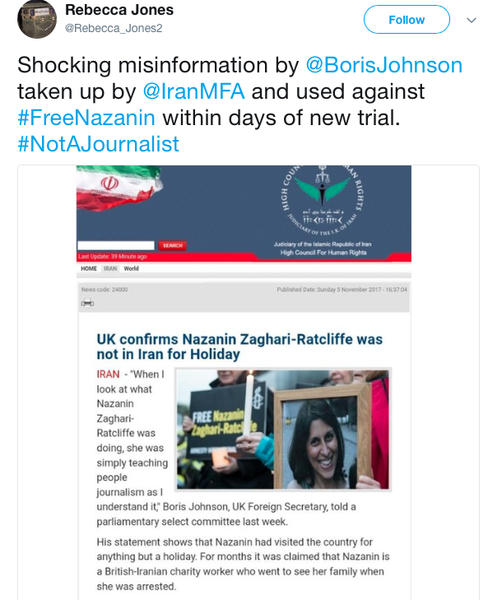Open the @BorisJohnson mention
488x600 pixels.
[384, 65]
